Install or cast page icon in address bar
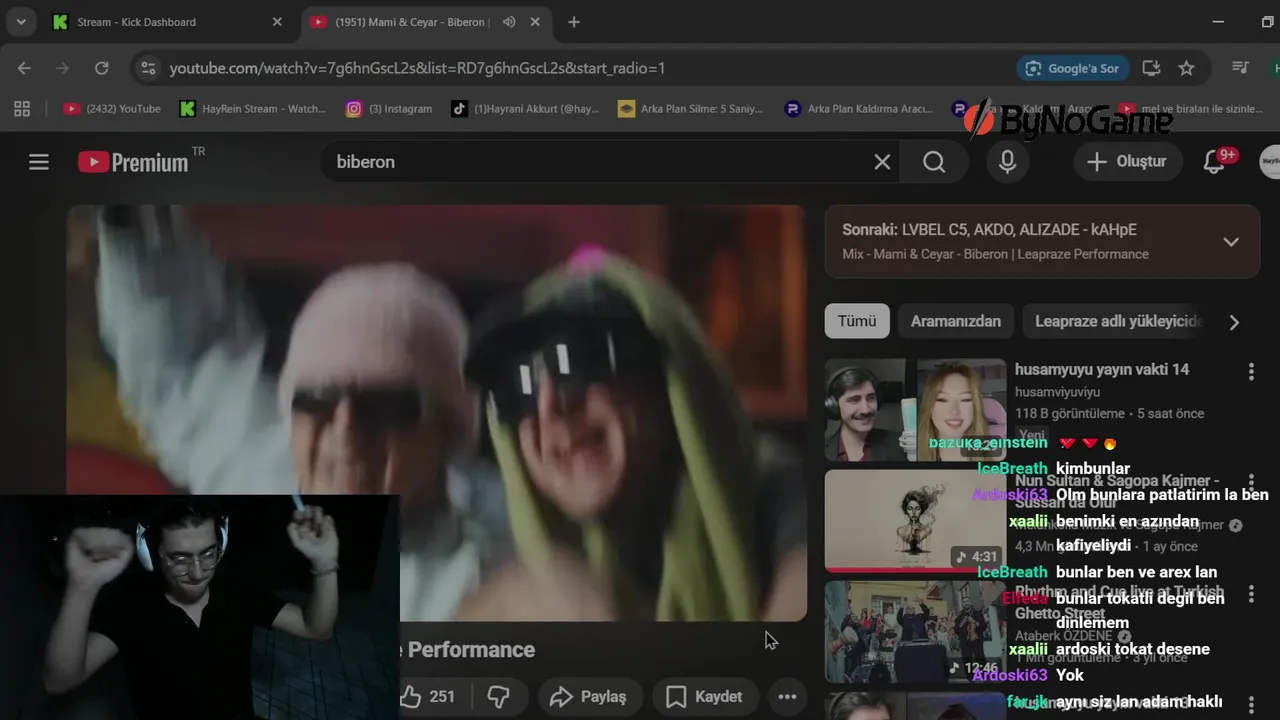The height and width of the screenshot is (720, 1280). pyautogui.click(x=1151, y=68)
